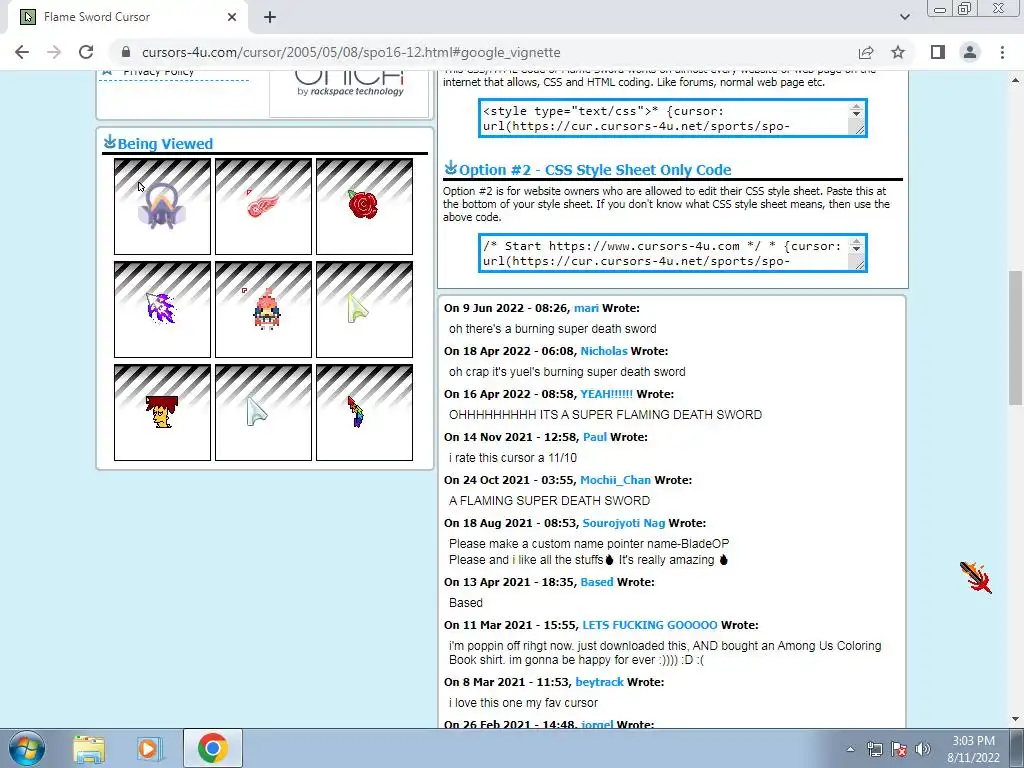The image size is (1024, 768).
Task: Open the Windows Start menu
Action: [x=27, y=748]
